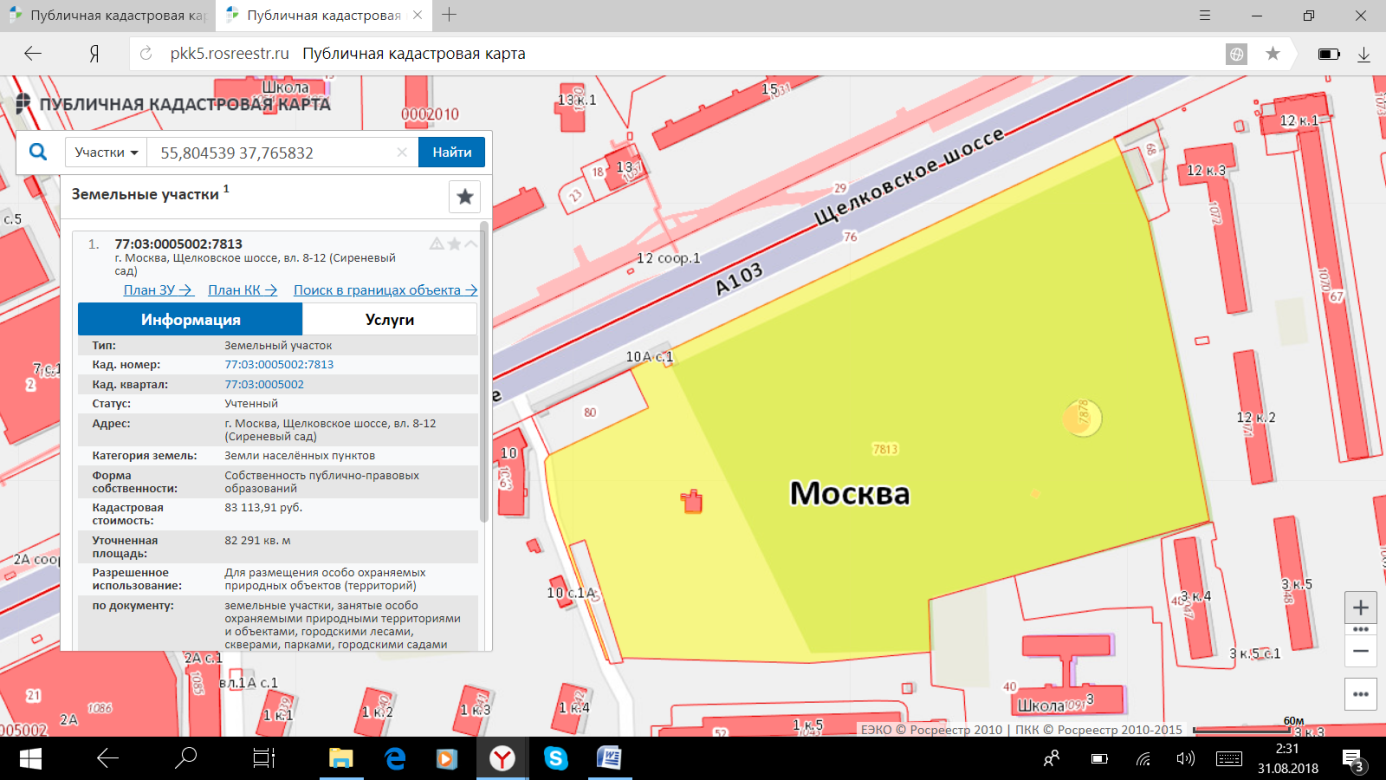Click the Москва label on the map
The image size is (1386, 780).
click(x=850, y=492)
